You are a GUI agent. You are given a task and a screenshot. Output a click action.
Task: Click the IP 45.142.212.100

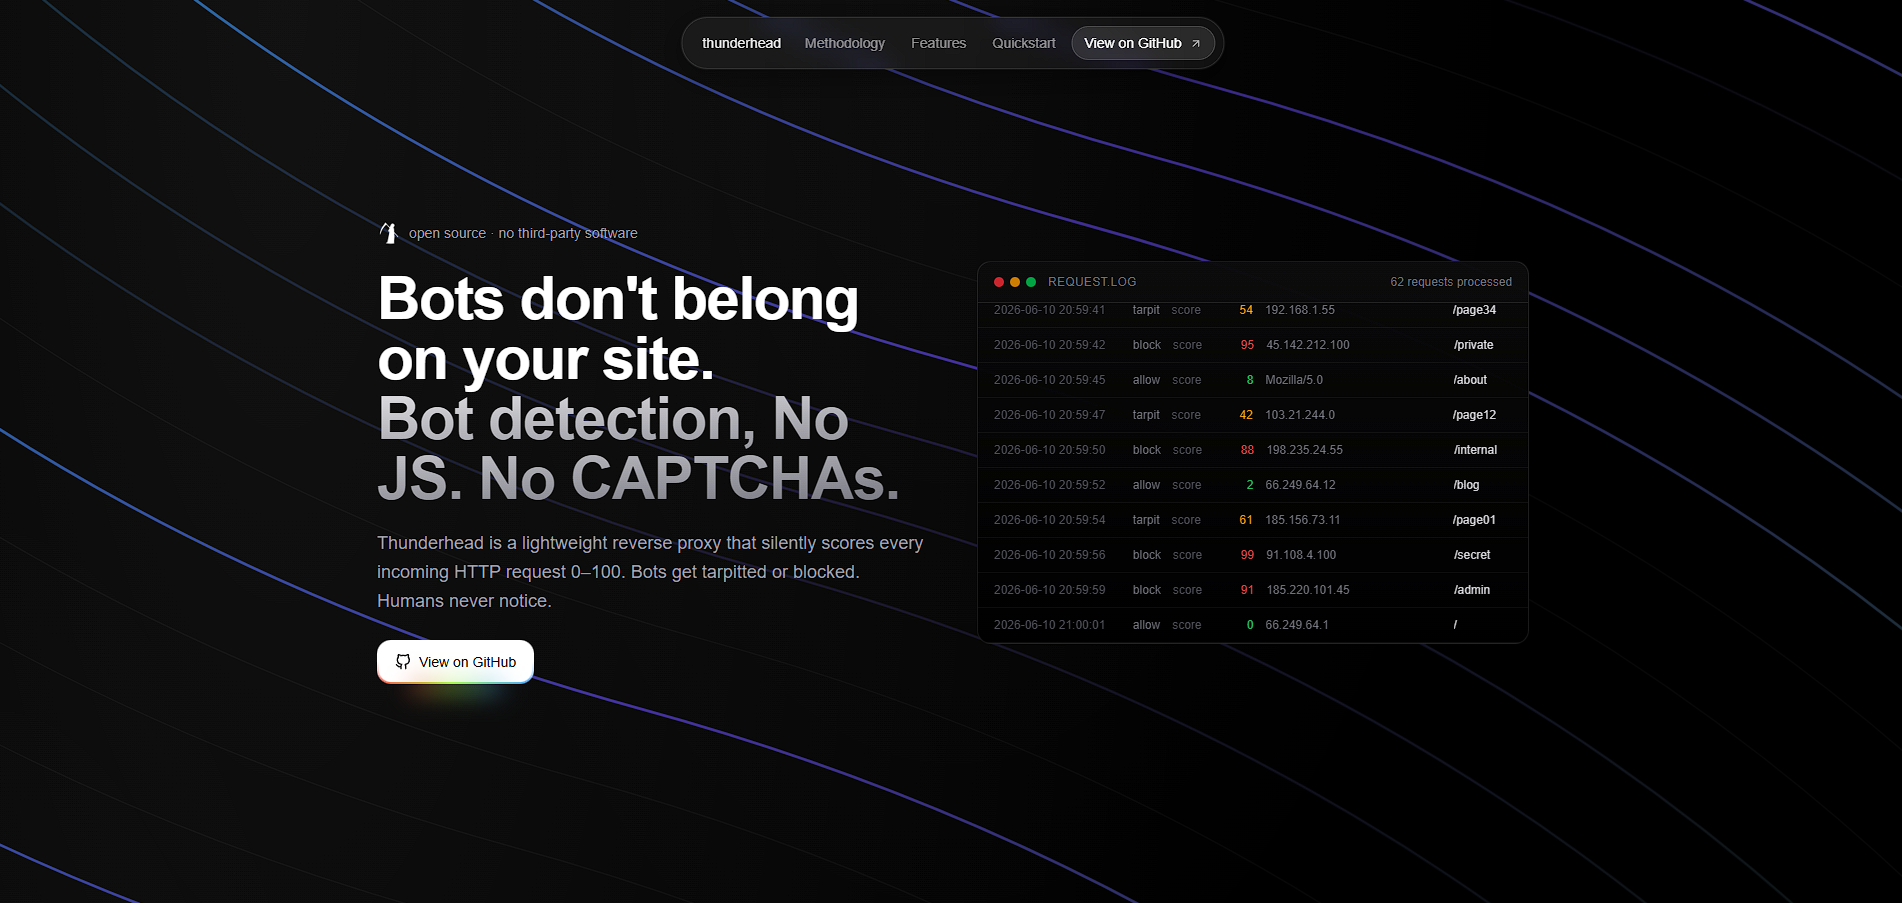tap(1308, 345)
